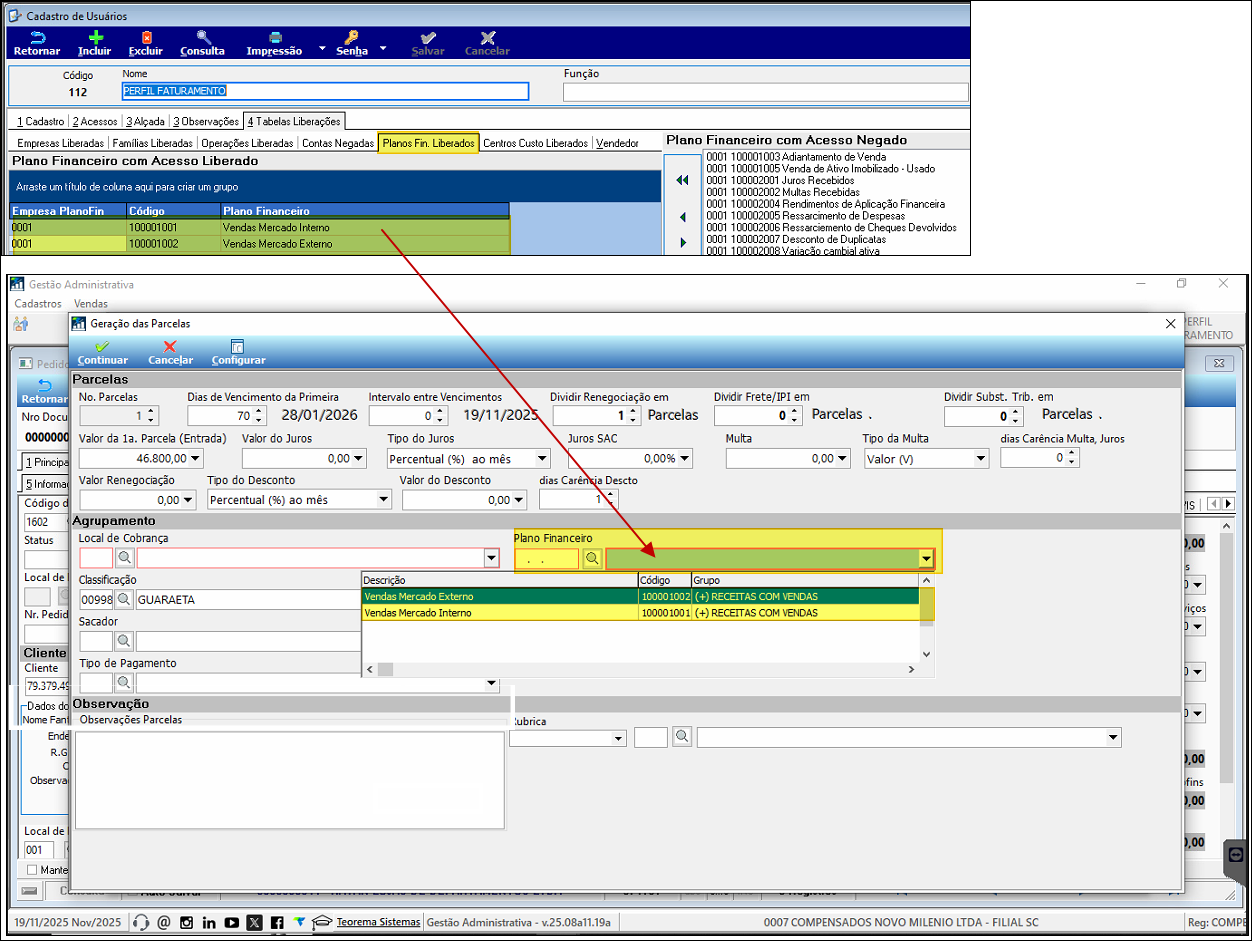Screen dimensions: 1252x941
Task: Toggle the Mante checkbox at bottom left
Action: [32, 870]
